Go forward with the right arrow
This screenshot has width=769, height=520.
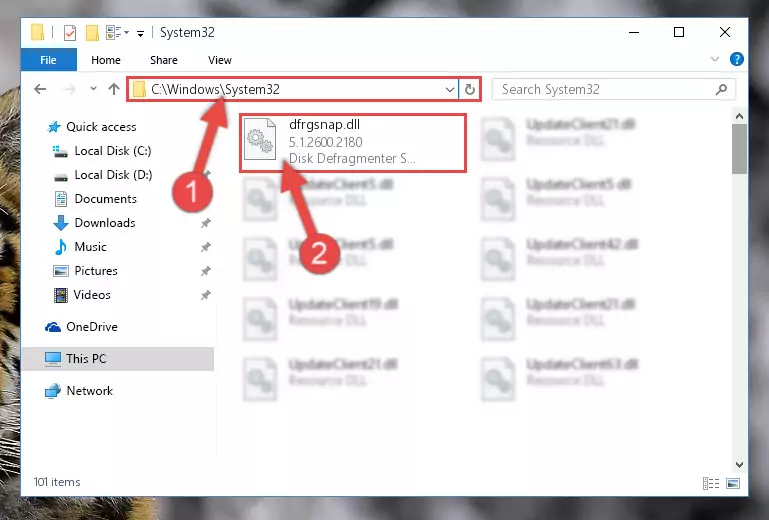coord(70,89)
